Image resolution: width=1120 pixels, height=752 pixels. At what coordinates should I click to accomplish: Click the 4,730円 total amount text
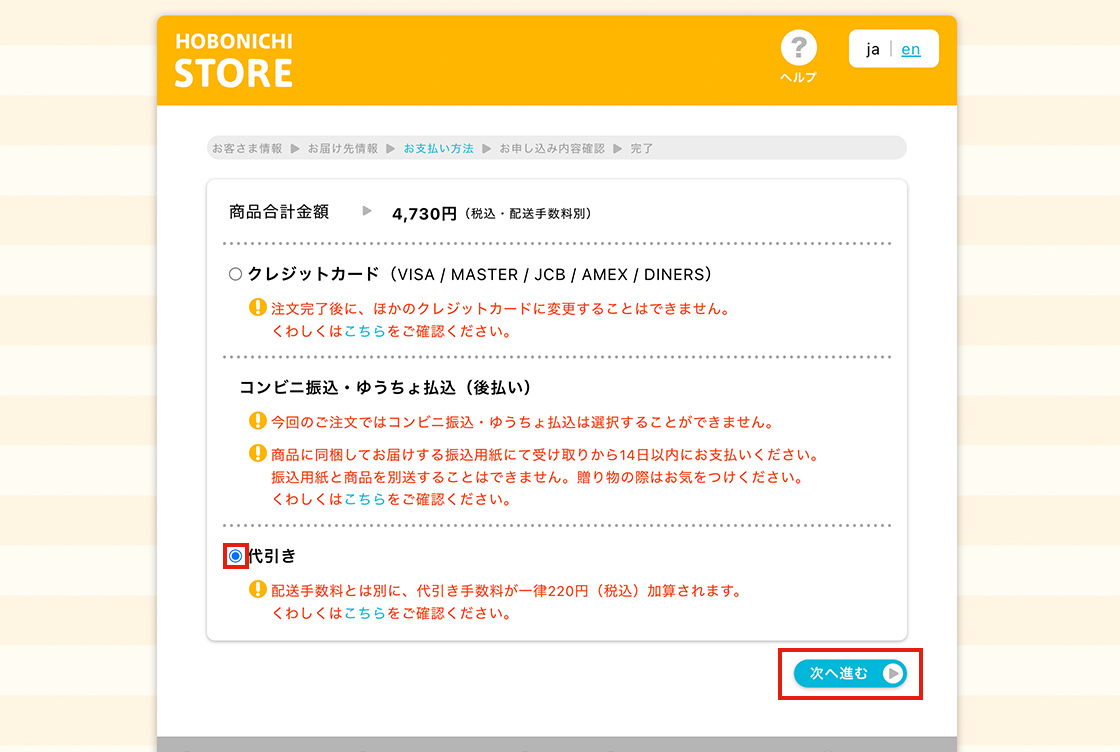(424, 213)
